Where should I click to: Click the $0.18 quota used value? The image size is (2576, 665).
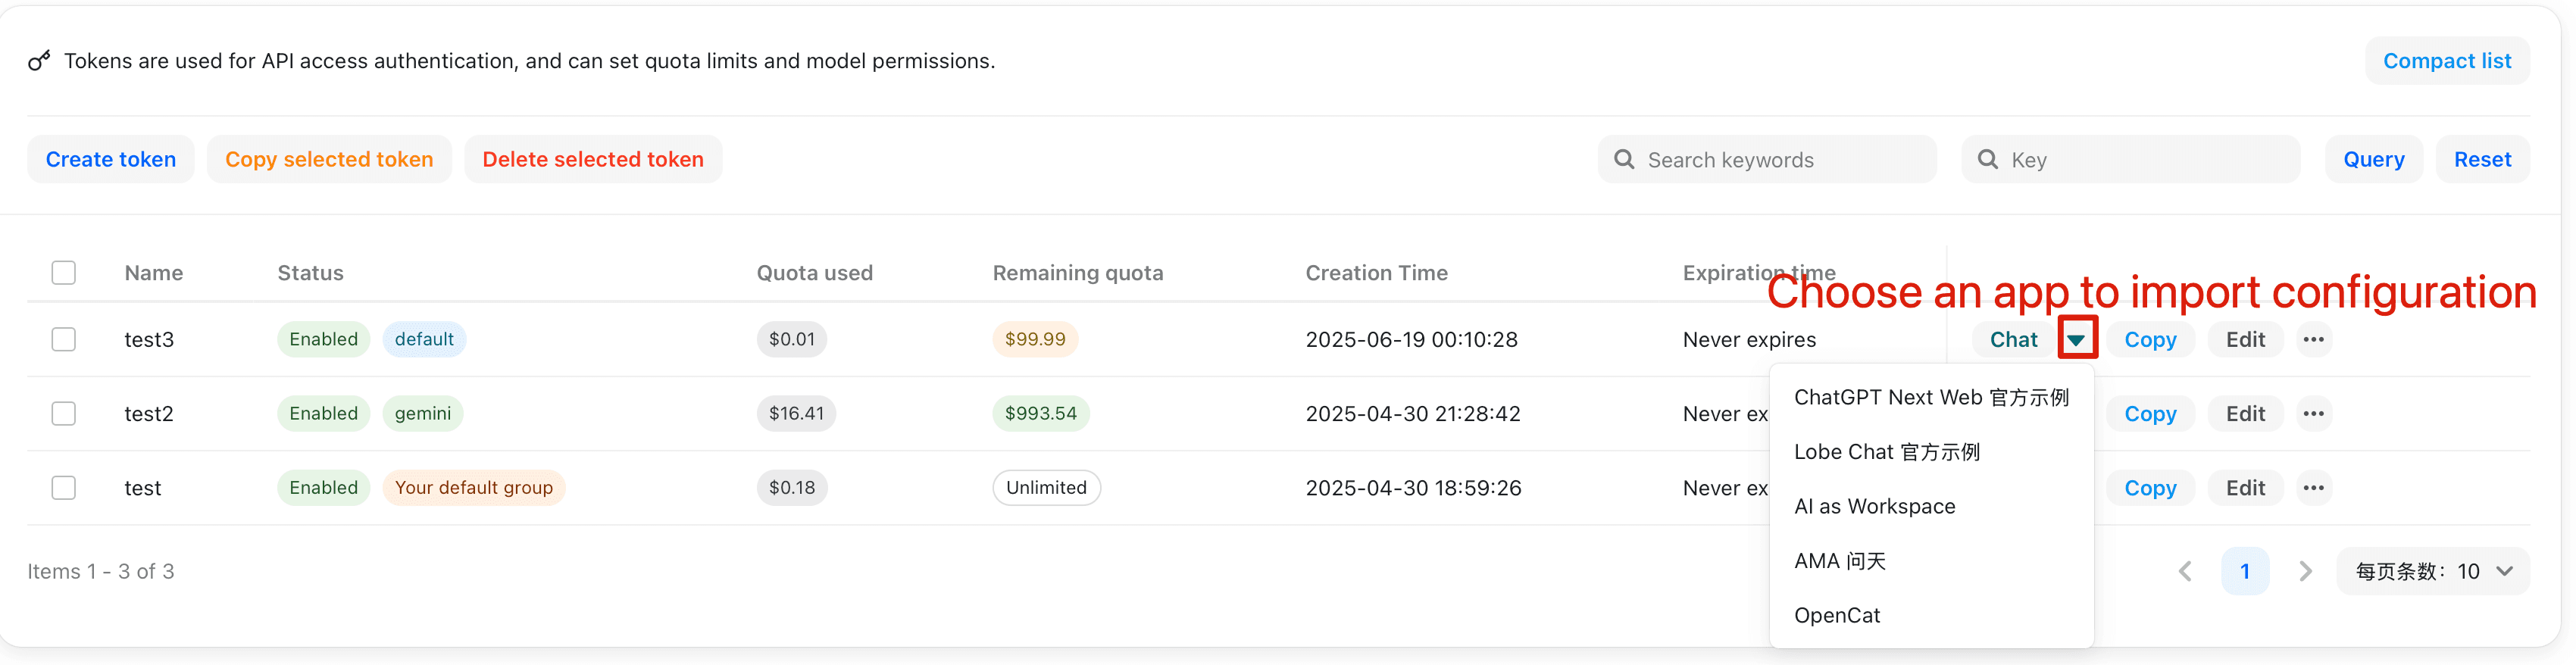[791, 488]
